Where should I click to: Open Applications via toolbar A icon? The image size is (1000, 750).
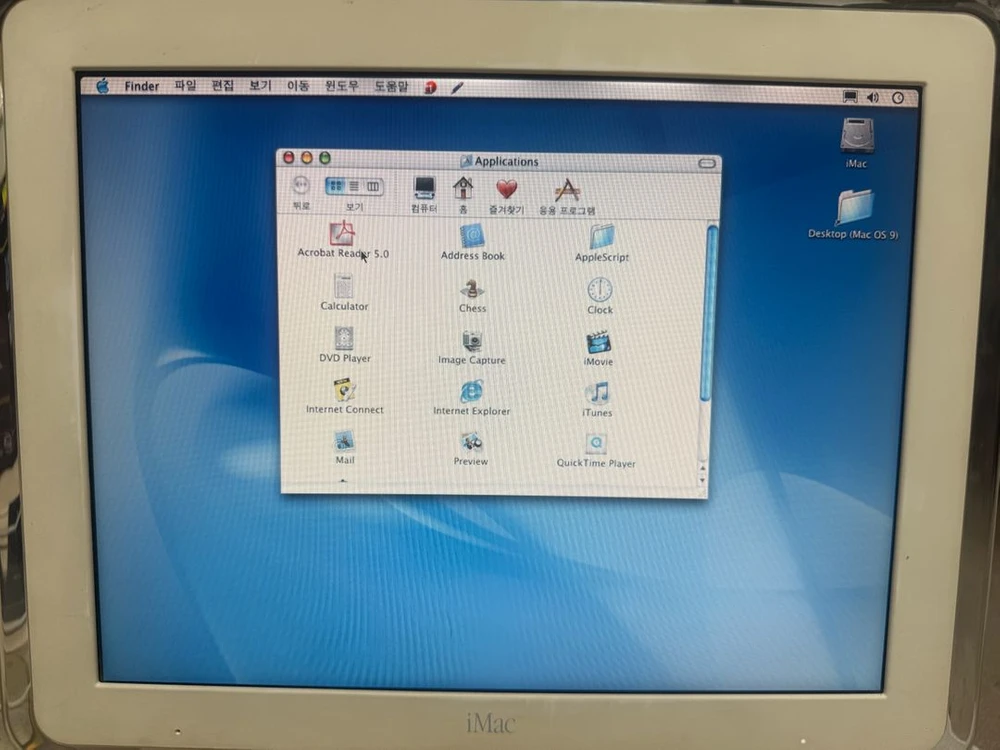[x=567, y=190]
